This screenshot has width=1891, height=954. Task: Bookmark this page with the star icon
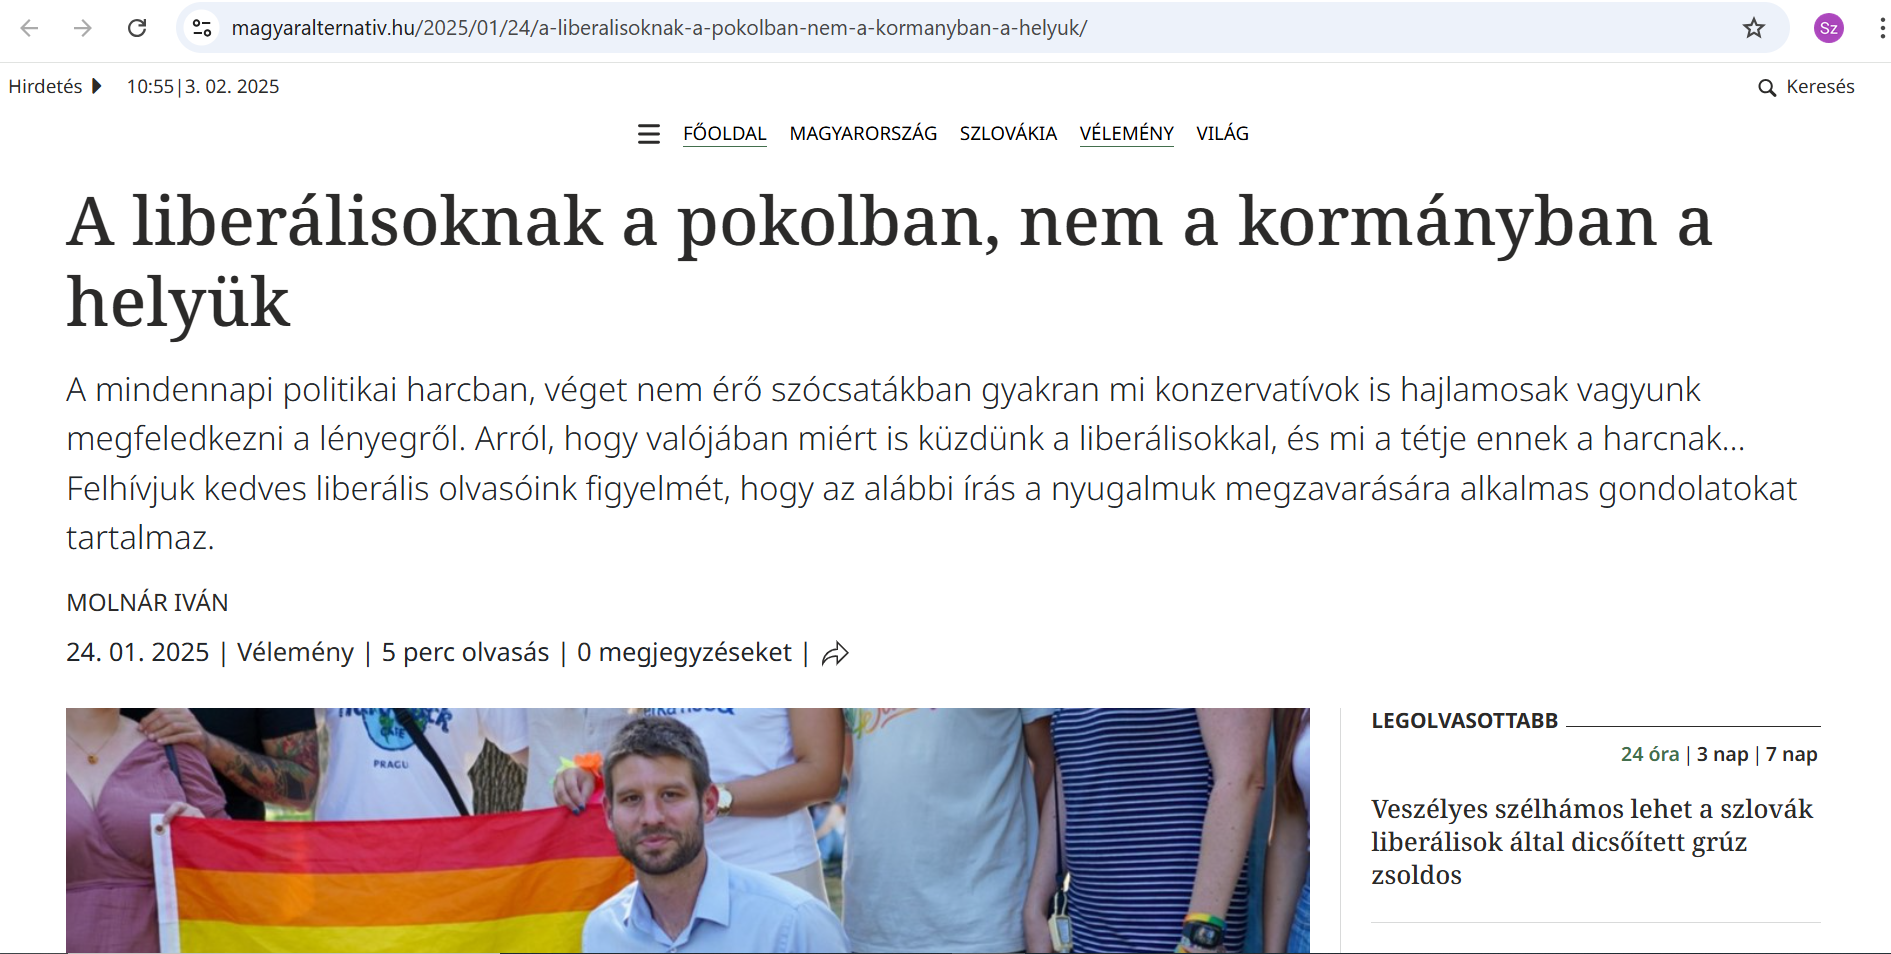(1754, 28)
